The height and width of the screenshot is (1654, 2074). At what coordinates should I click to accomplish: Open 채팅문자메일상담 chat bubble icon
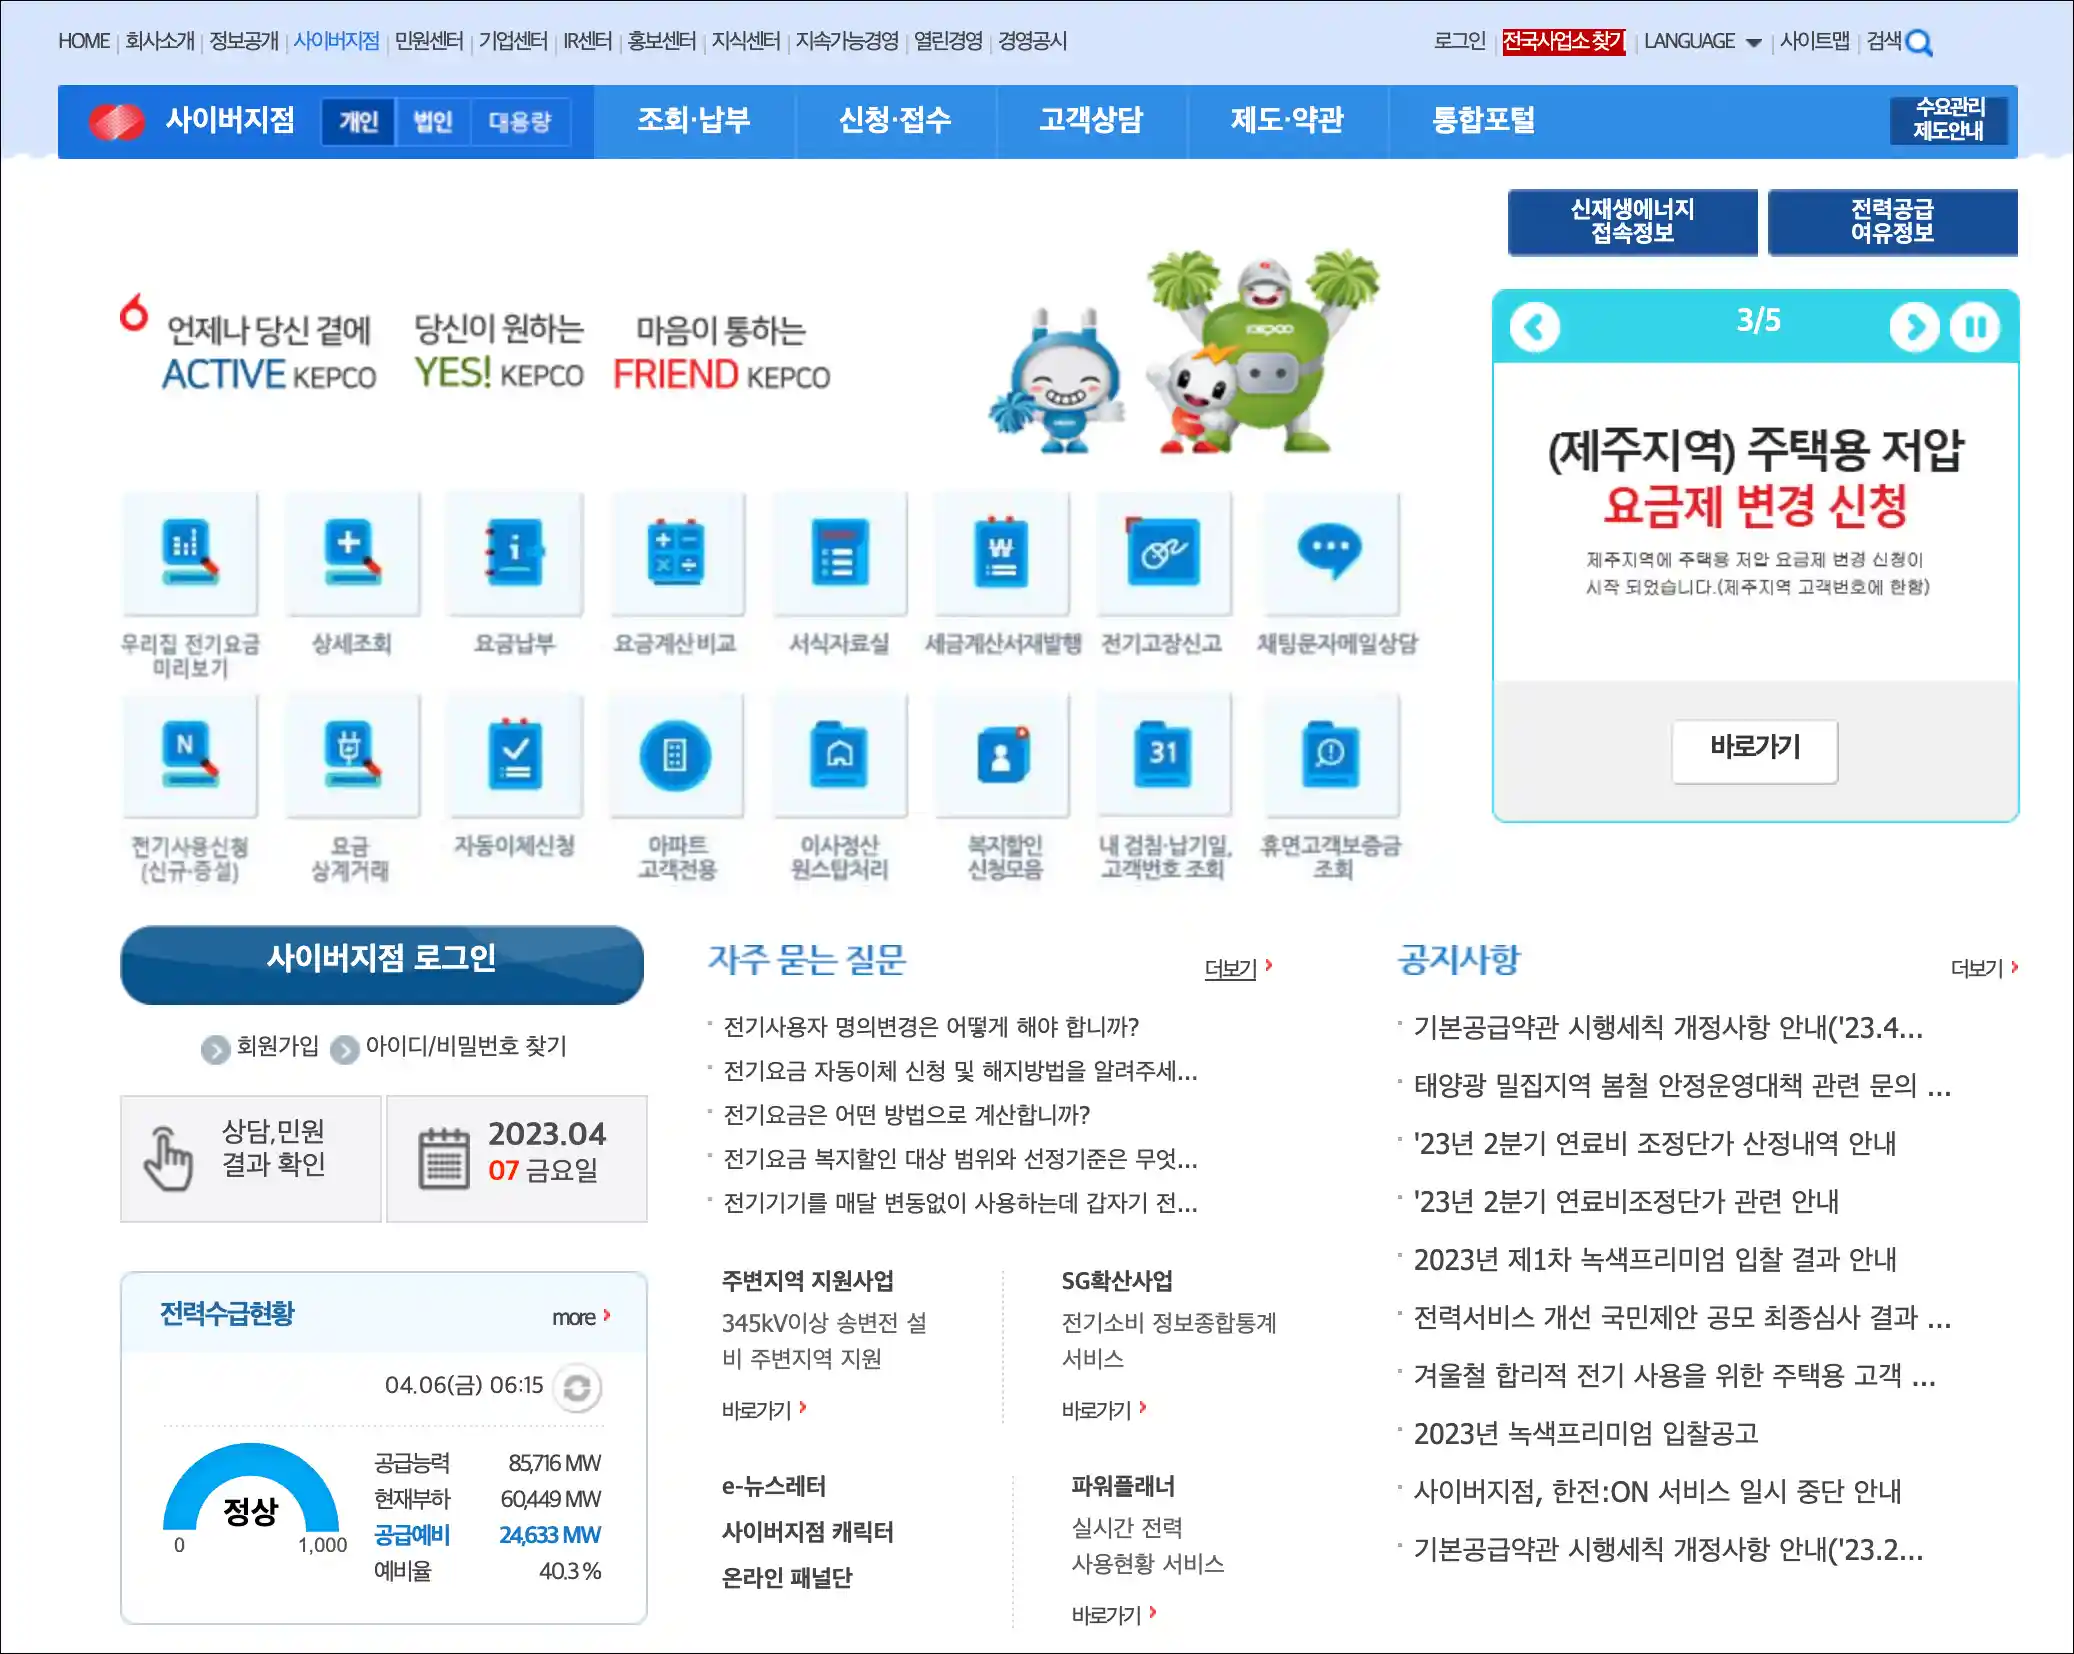(1330, 554)
